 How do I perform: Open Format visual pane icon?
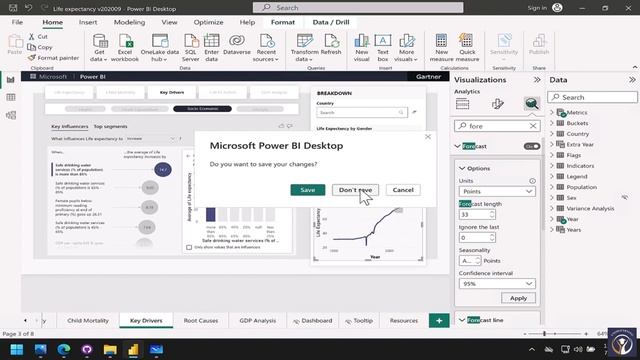tap(497, 104)
